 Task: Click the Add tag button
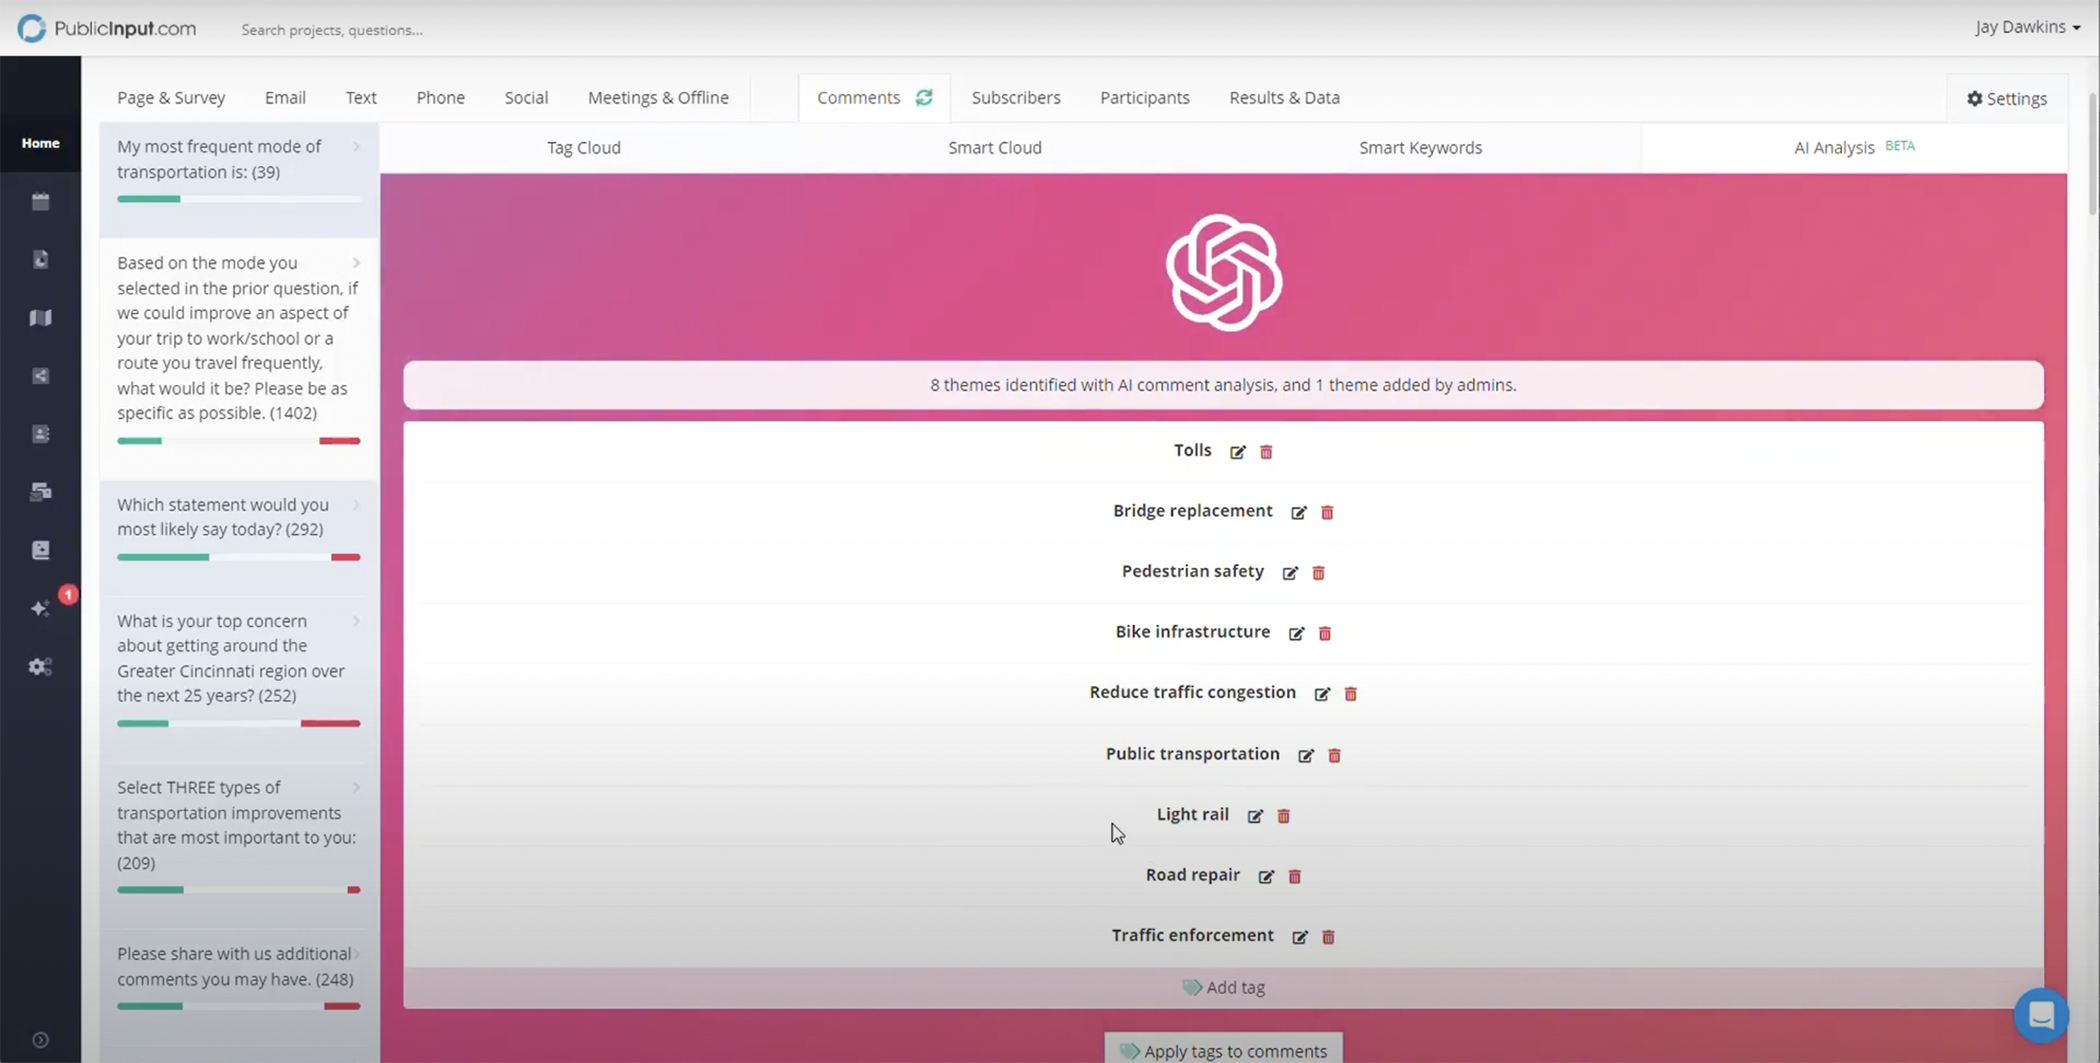coord(1223,987)
